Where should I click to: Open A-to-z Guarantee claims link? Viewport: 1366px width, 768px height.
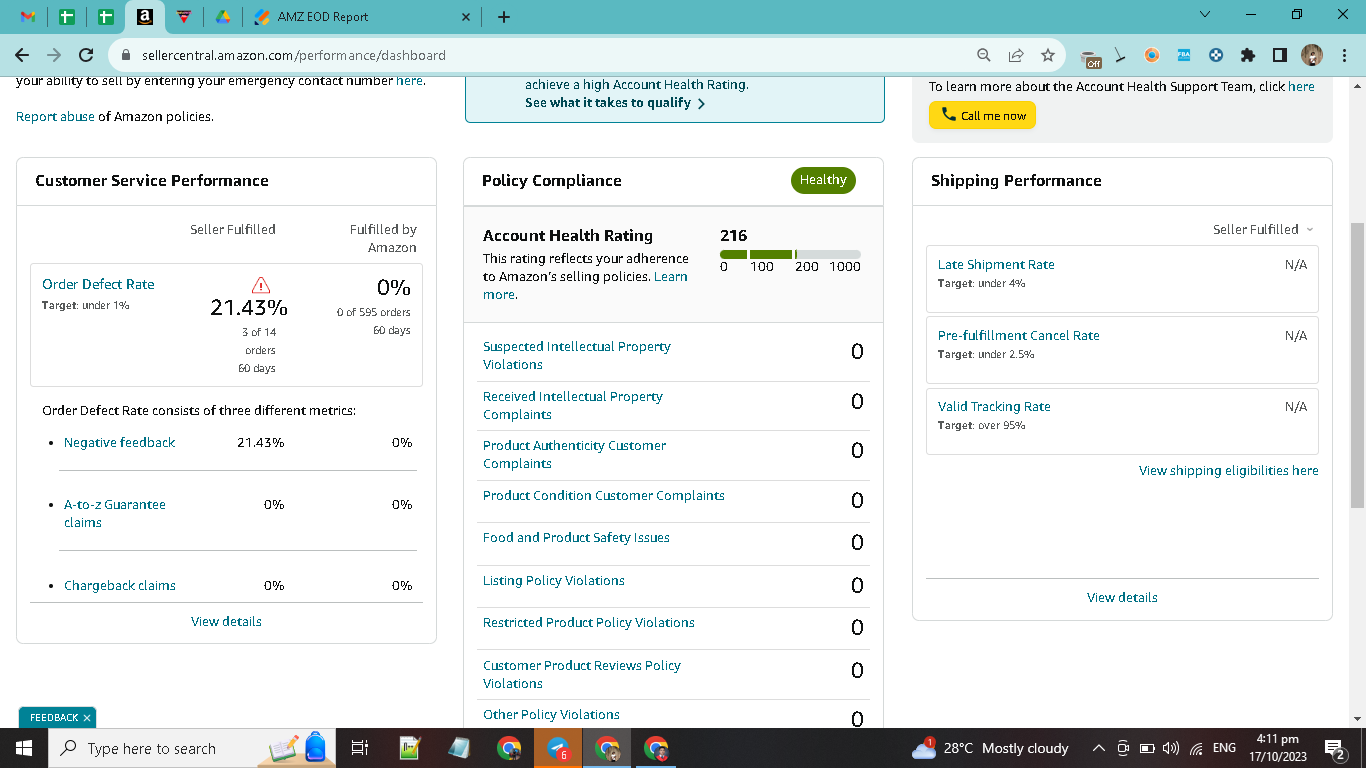115,513
